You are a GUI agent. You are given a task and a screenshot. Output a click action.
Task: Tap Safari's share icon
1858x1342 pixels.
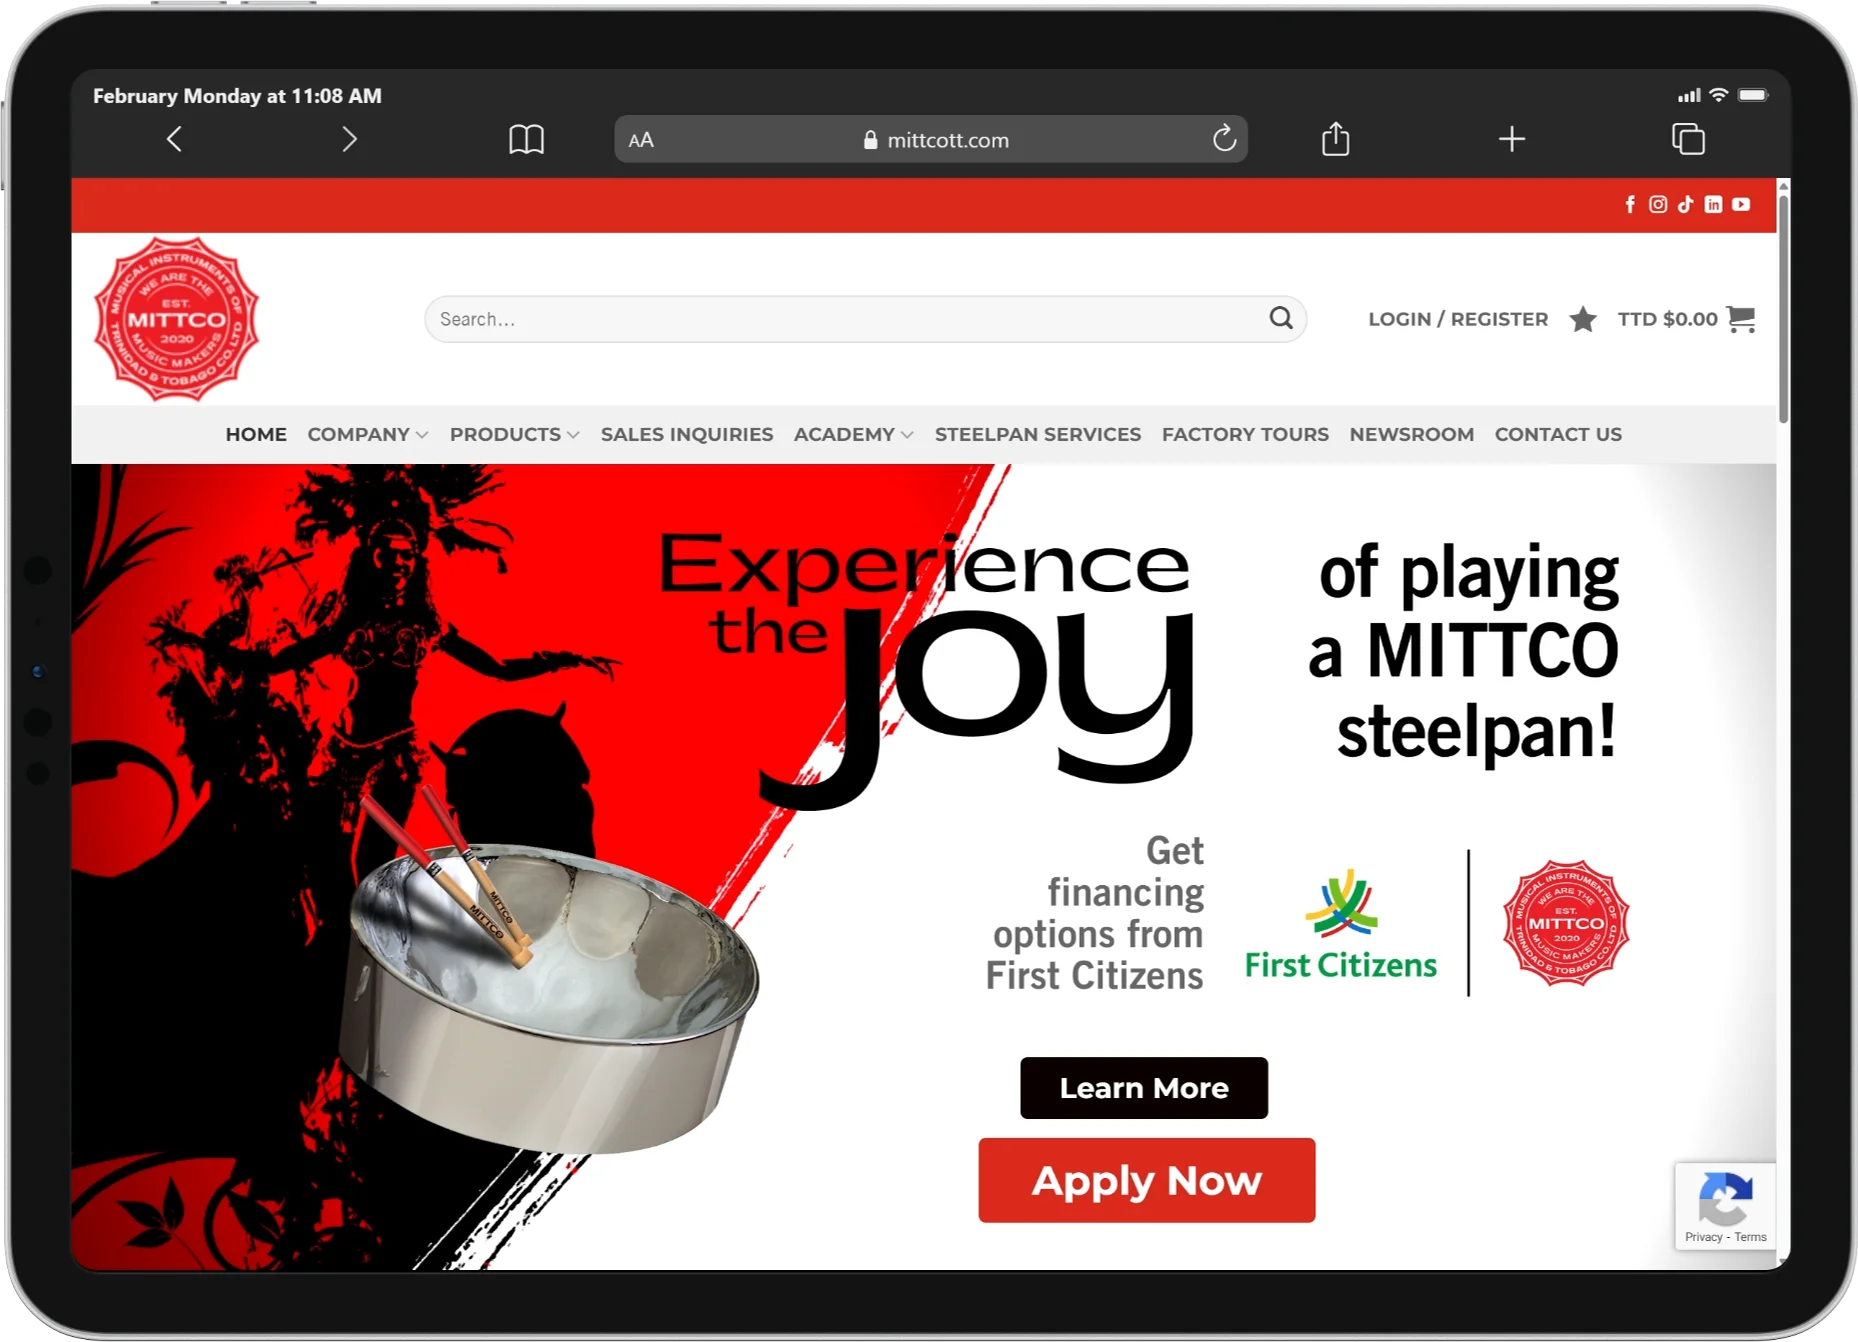(x=1335, y=139)
